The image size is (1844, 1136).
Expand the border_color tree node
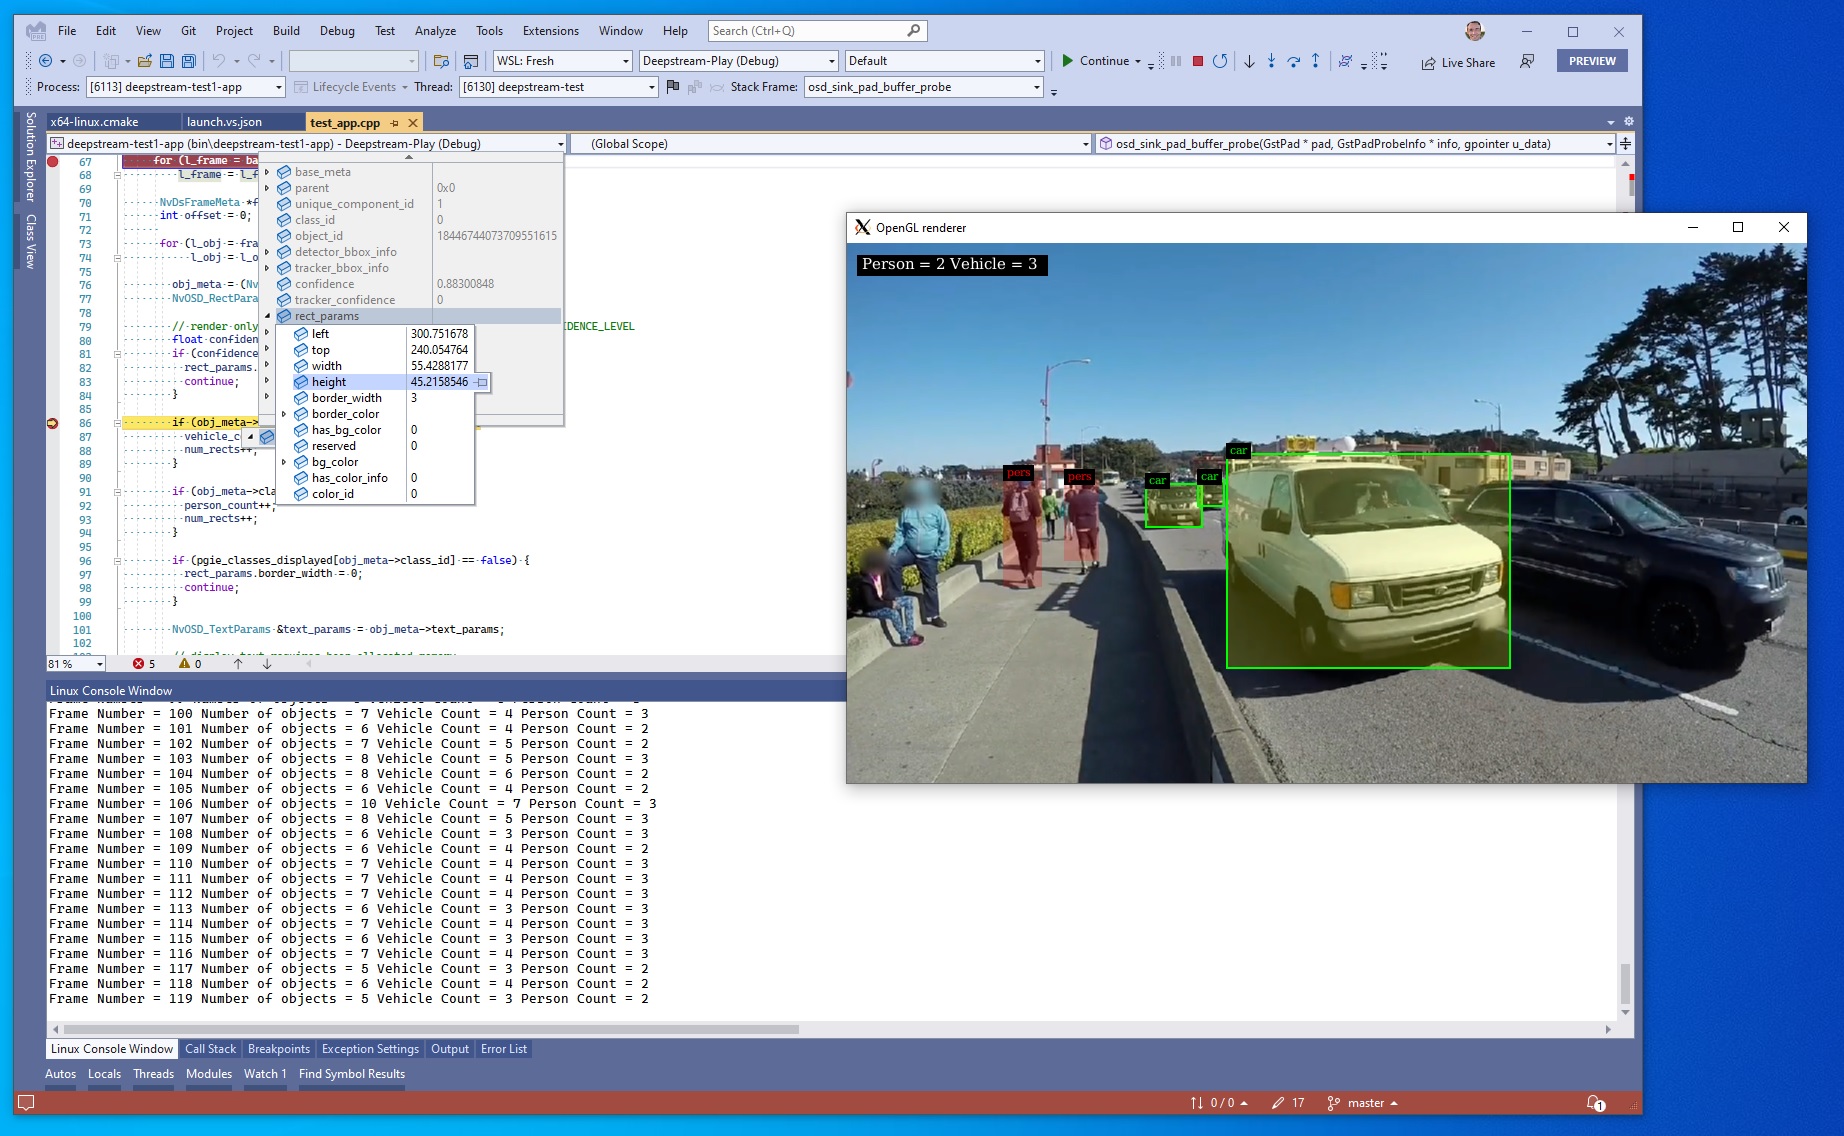tap(284, 414)
